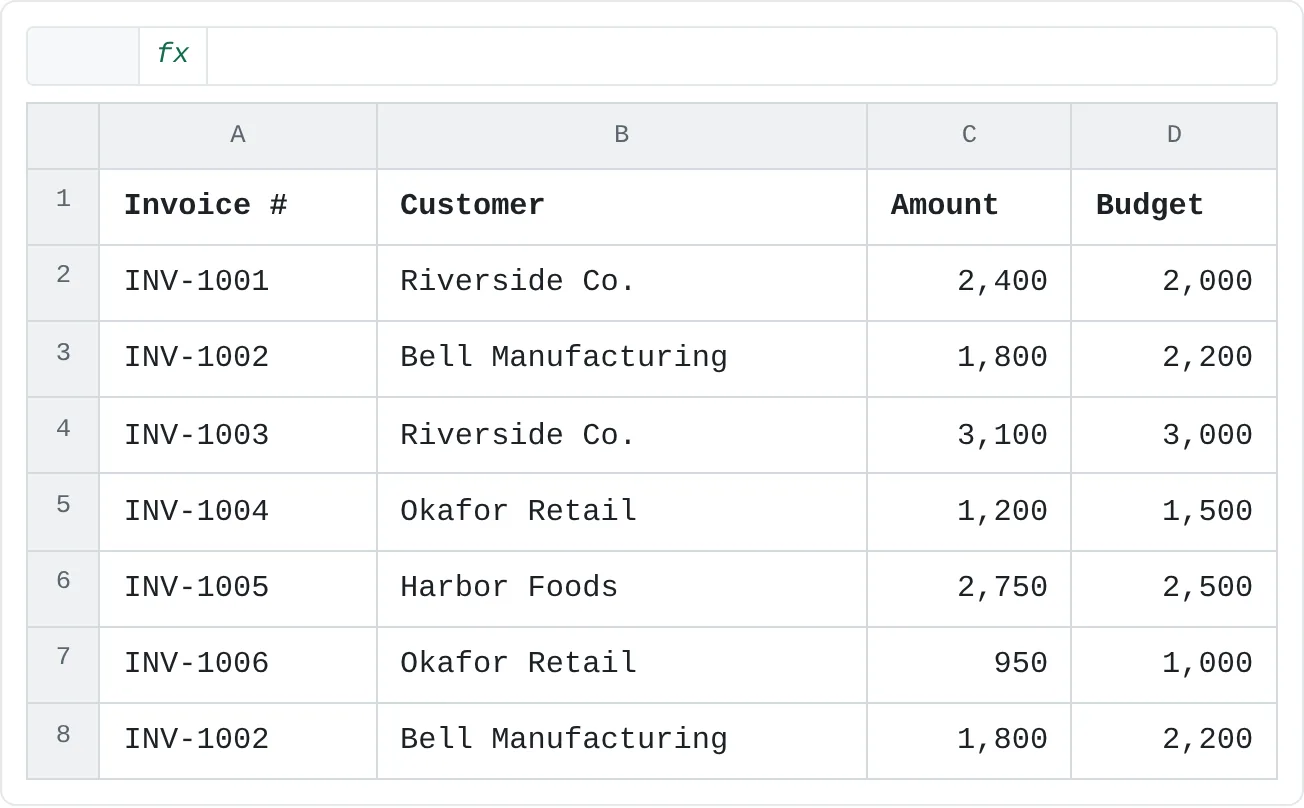The width and height of the screenshot is (1304, 808).
Task: Select column D header
Action: coord(1174,136)
